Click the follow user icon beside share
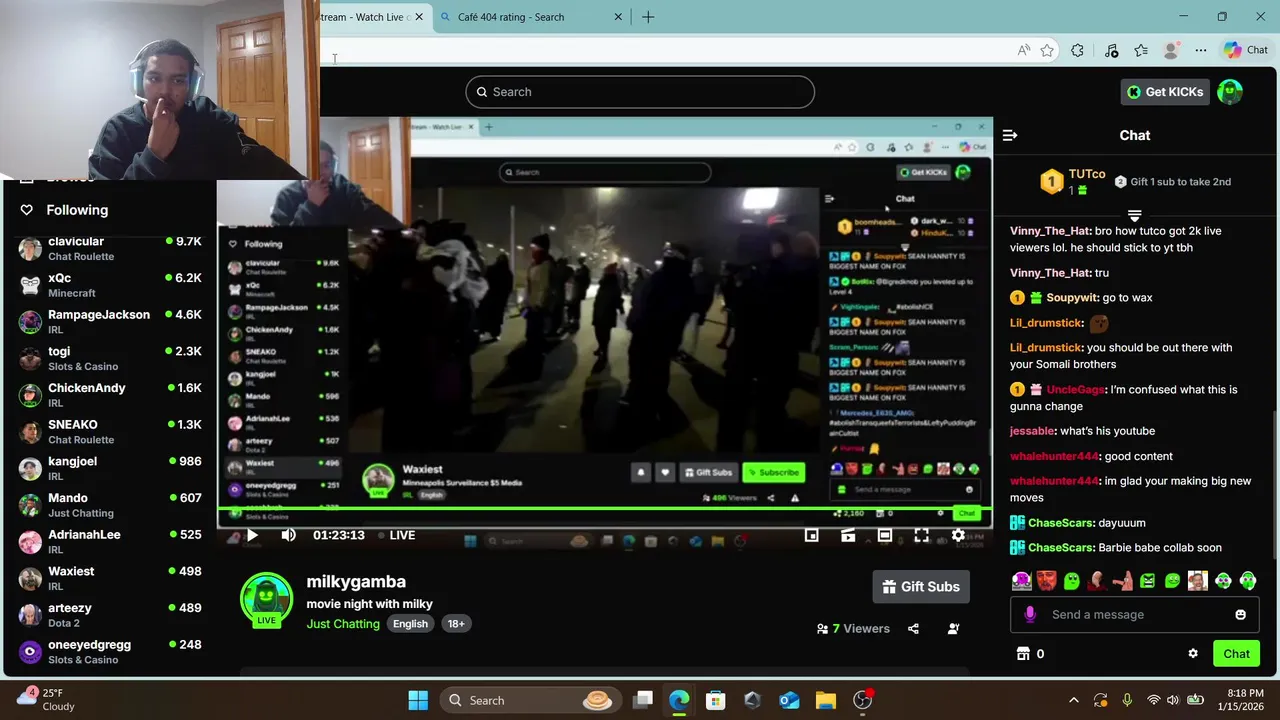The height and width of the screenshot is (720, 1280). (x=953, y=629)
